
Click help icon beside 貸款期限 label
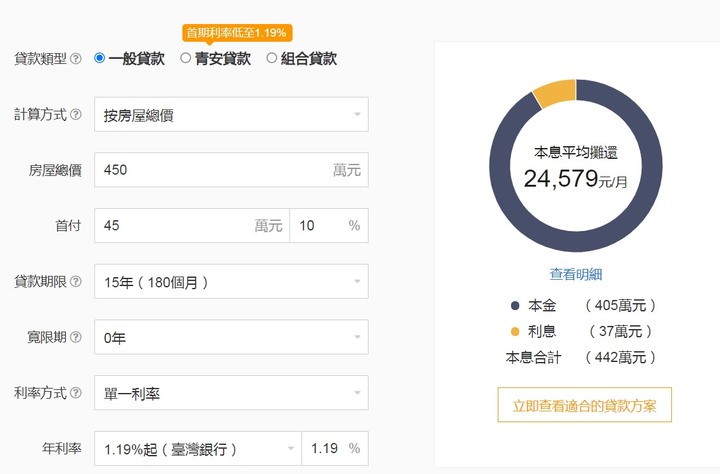[76, 282]
